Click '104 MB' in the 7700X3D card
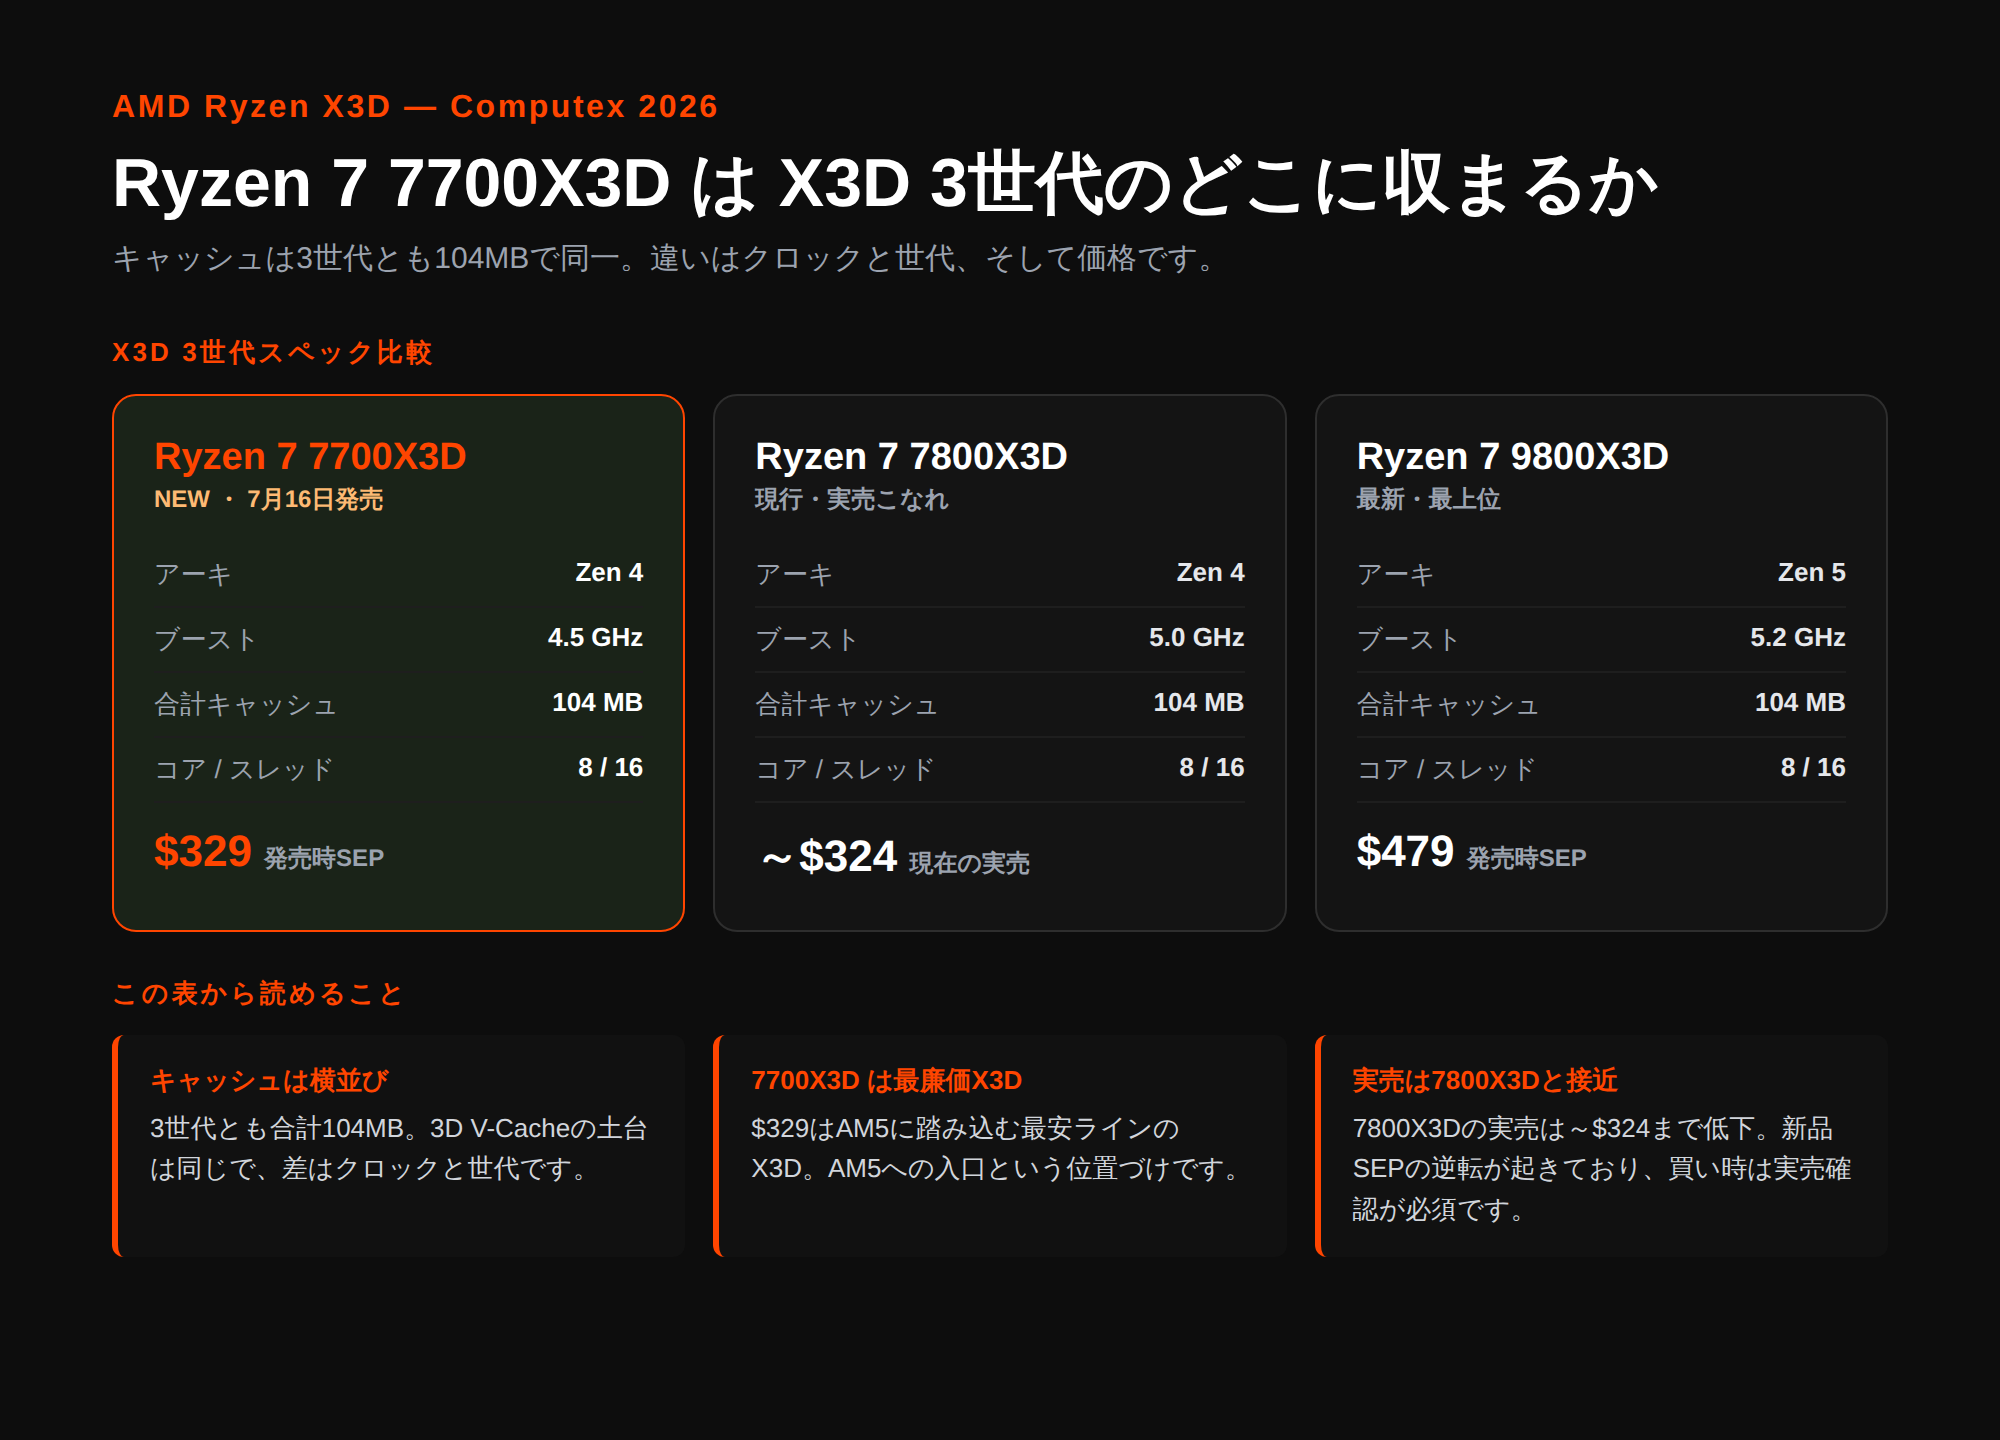Viewport: 2000px width, 1440px height. tap(597, 702)
